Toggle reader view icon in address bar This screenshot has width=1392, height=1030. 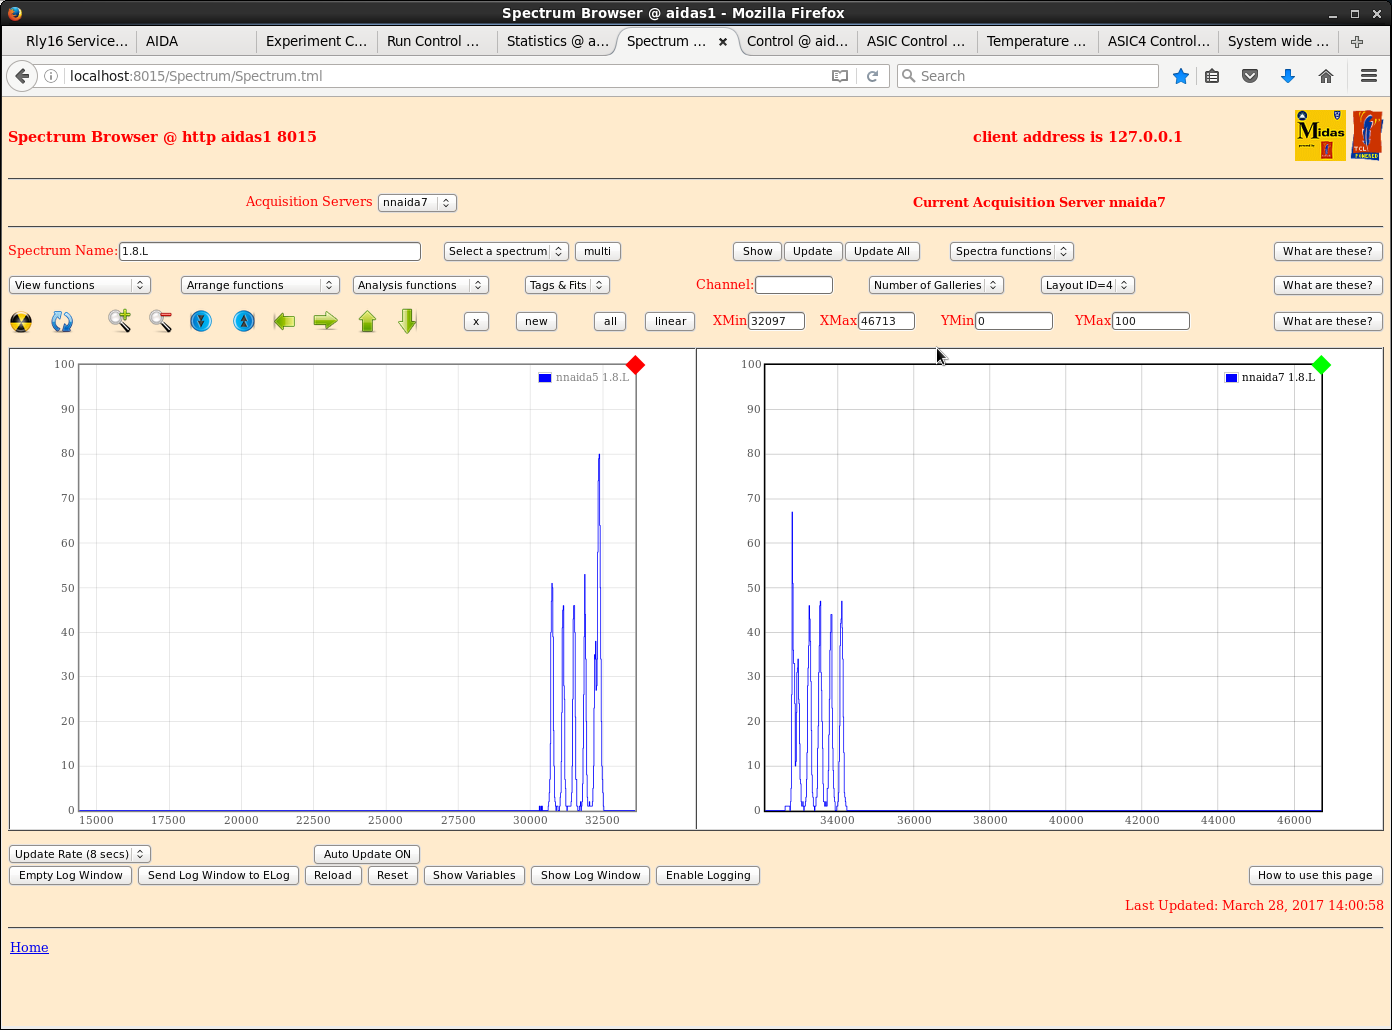pyautogui.click(x=840, y=76)
